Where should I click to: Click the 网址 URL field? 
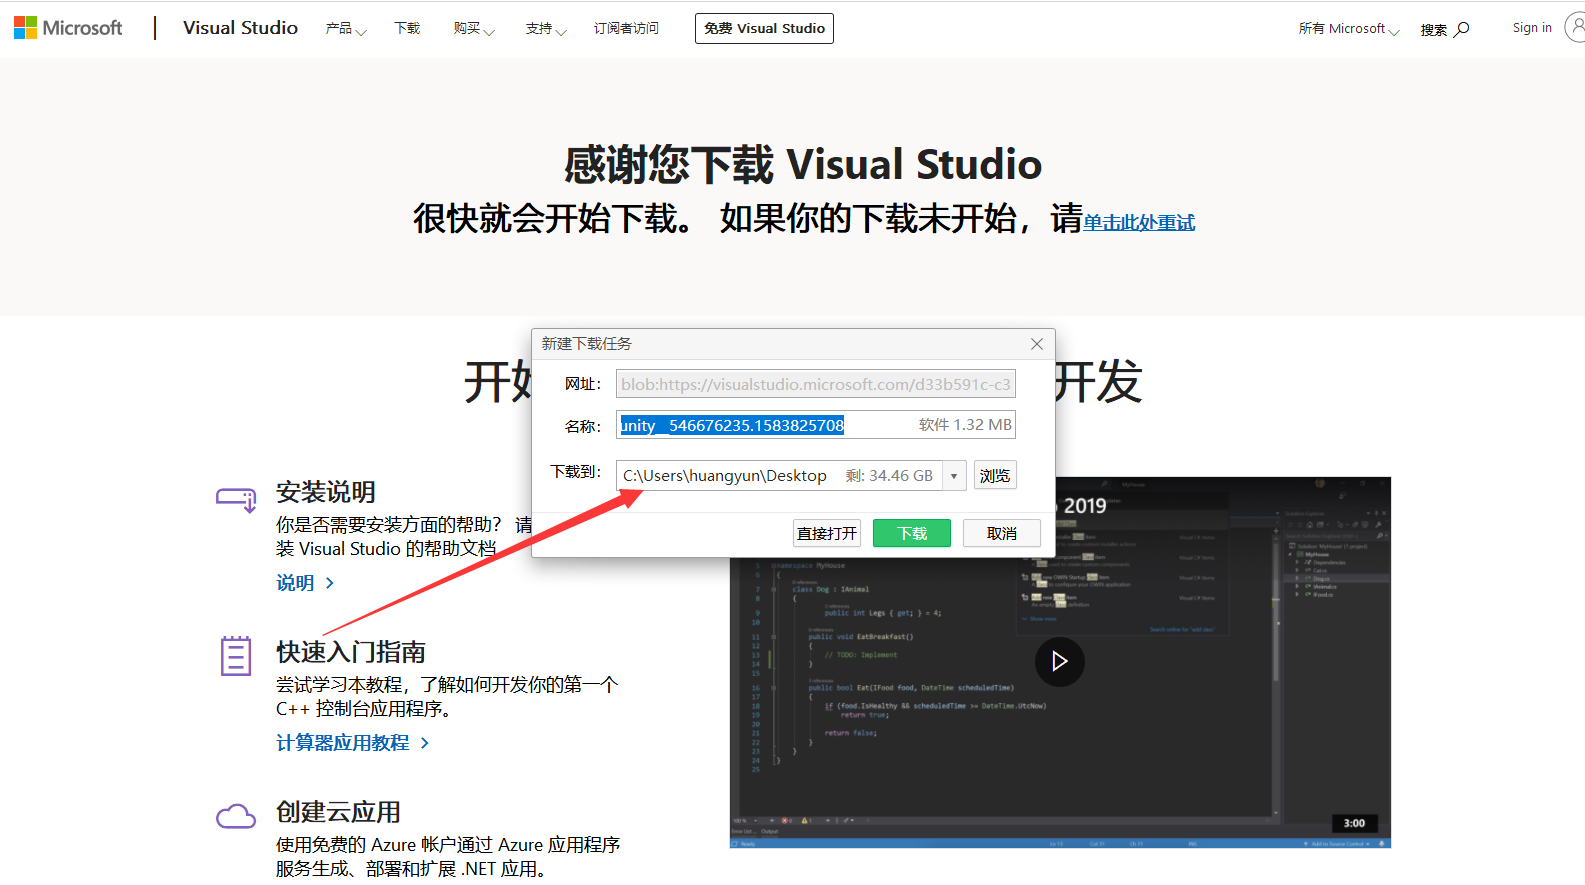point(816,384)
